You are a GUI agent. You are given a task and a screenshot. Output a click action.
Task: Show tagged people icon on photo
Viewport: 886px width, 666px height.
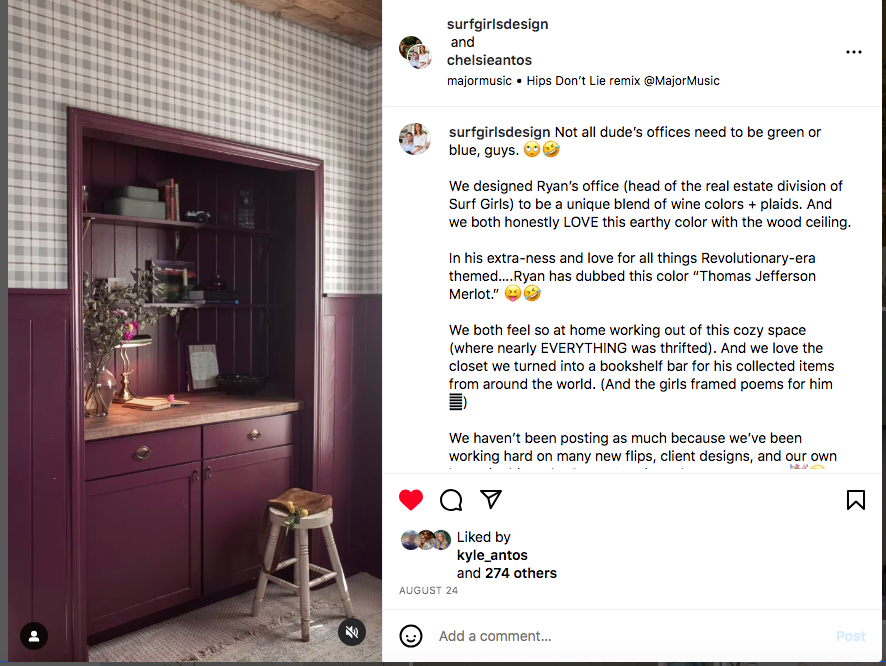pos(34,636)
